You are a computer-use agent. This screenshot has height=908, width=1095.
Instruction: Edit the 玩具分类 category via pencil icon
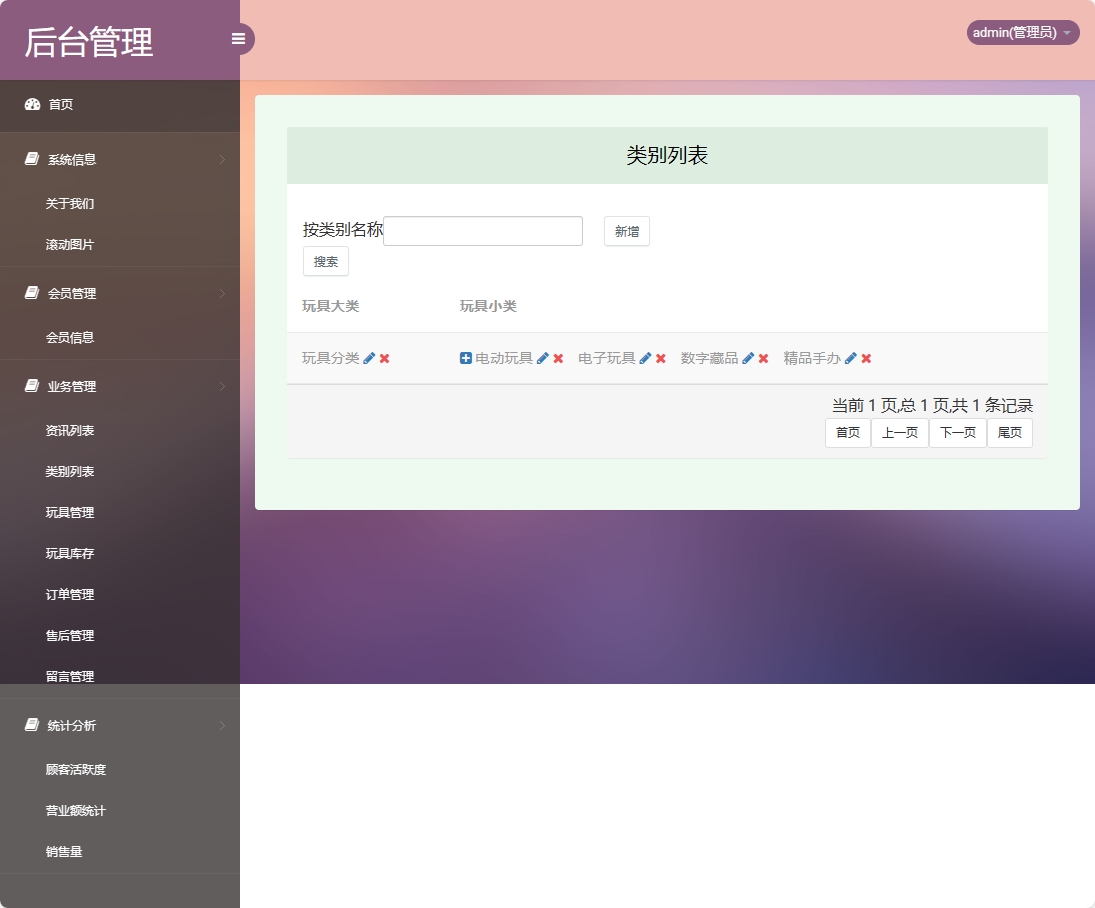[x=369, y=358]
